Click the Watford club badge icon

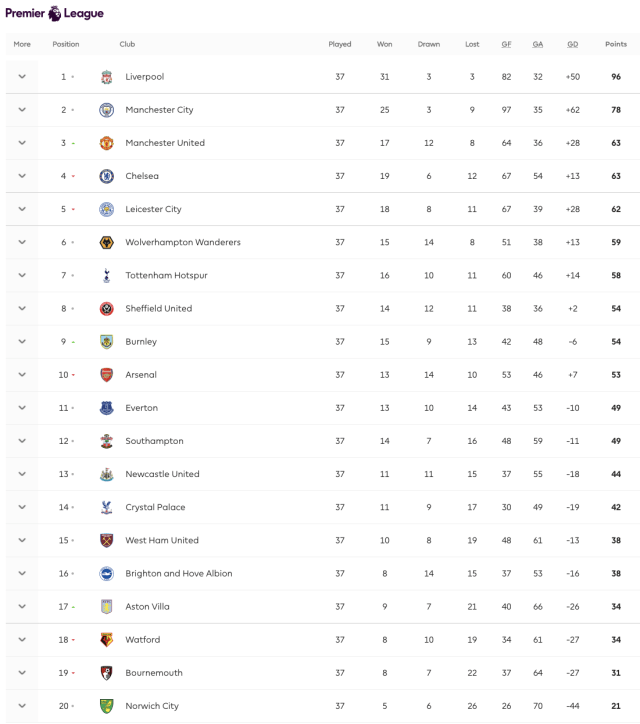pos(107,640)
